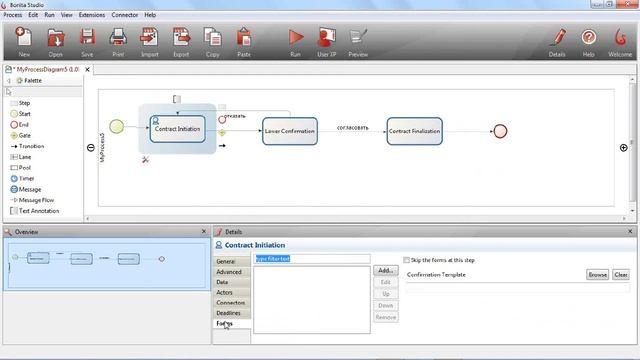Switch to the Connectors details tab

(x=231, y=303)
